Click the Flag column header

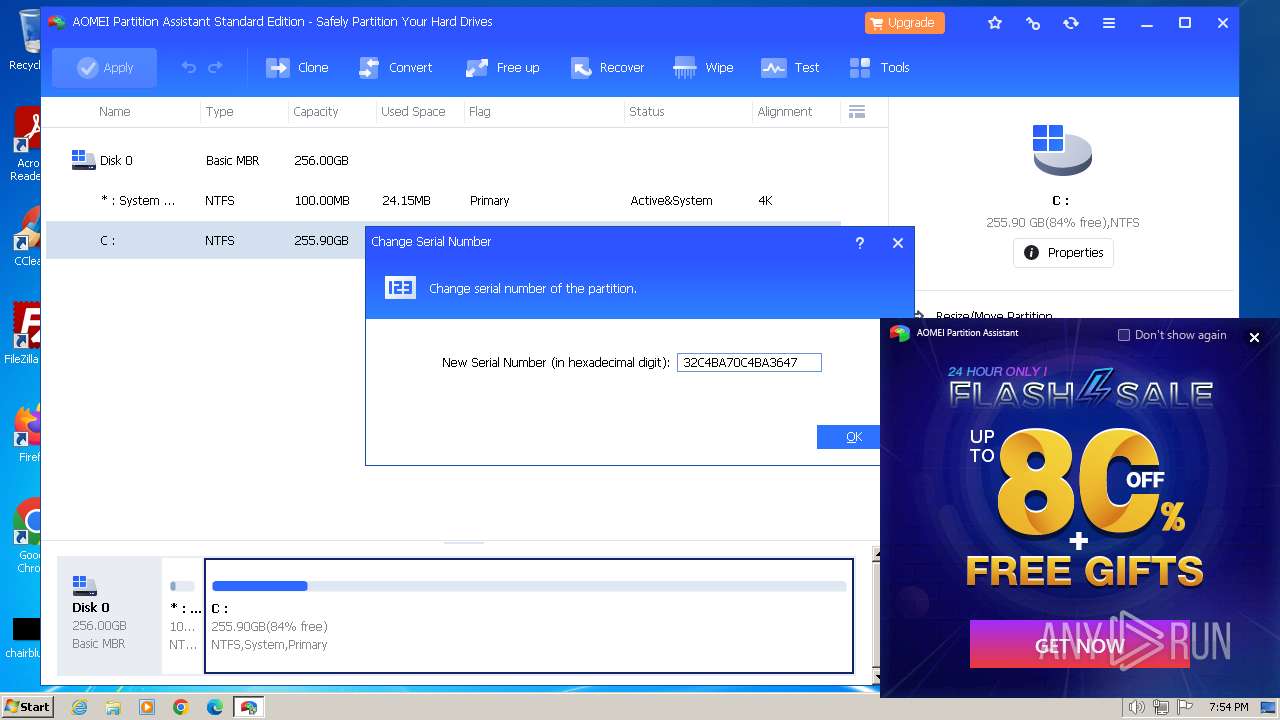click(x=480, y=112)
